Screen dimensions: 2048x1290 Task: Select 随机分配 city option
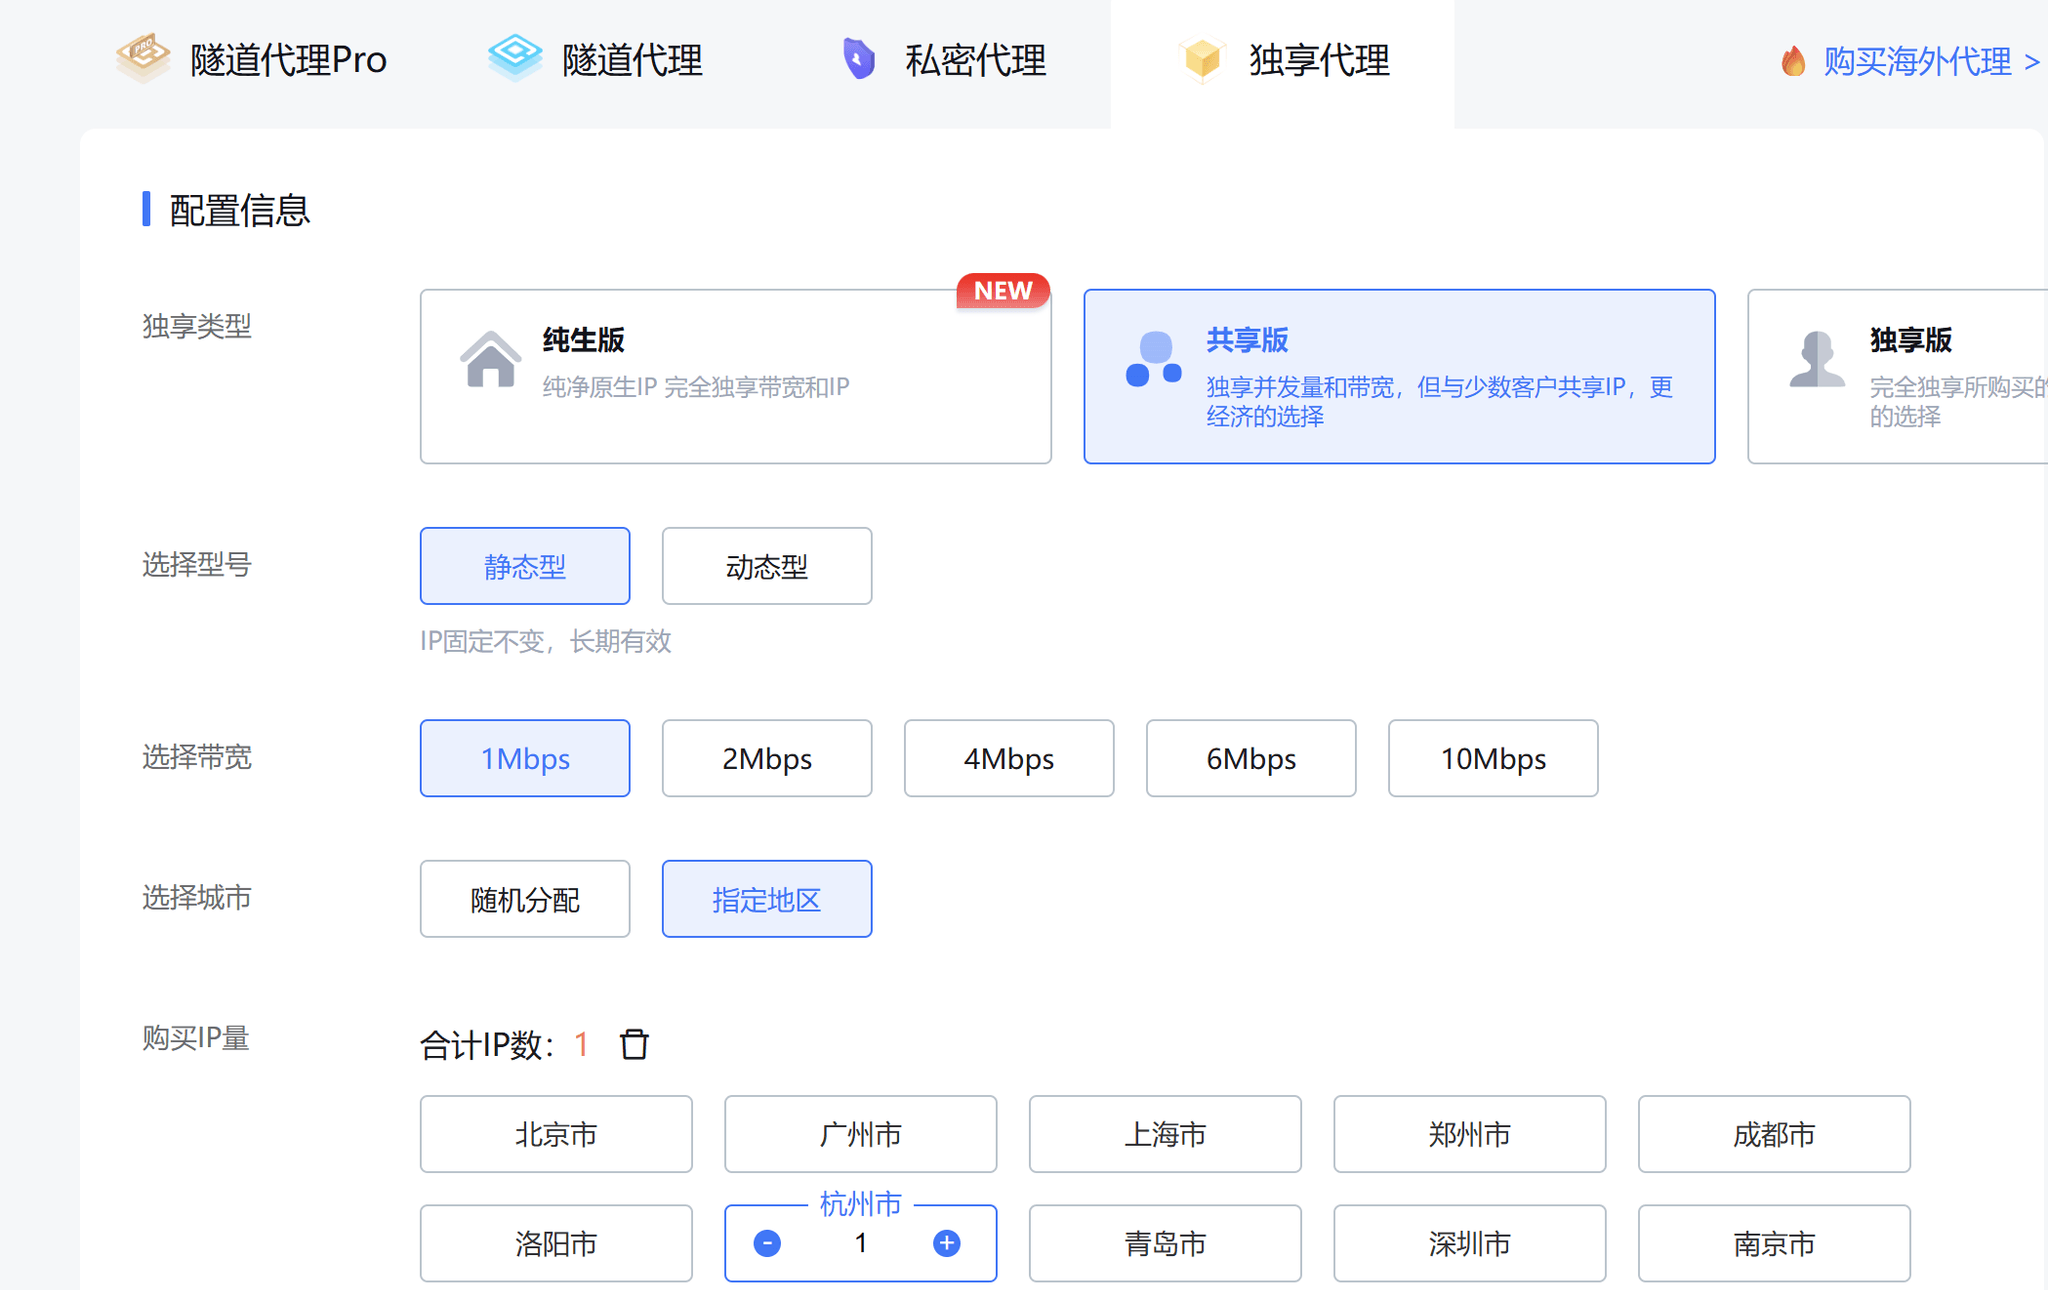[x=525, y=899]
